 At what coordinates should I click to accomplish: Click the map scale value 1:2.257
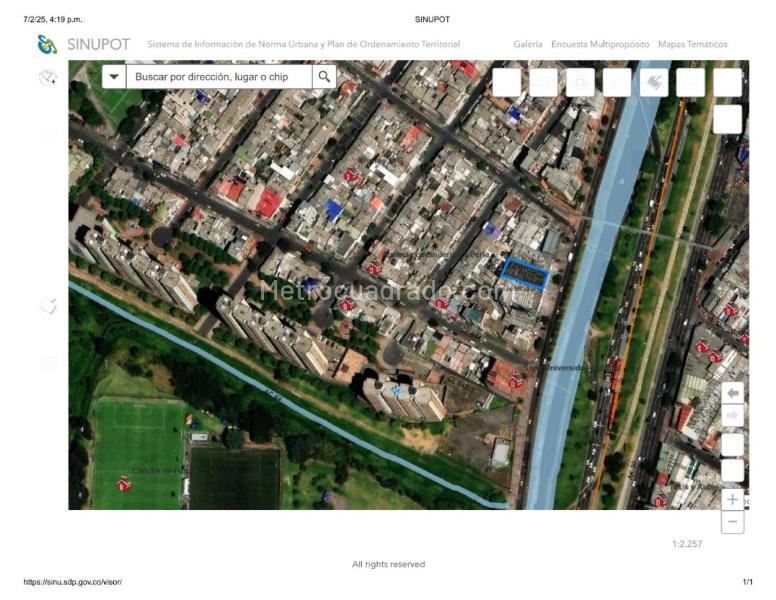[687, 544]
